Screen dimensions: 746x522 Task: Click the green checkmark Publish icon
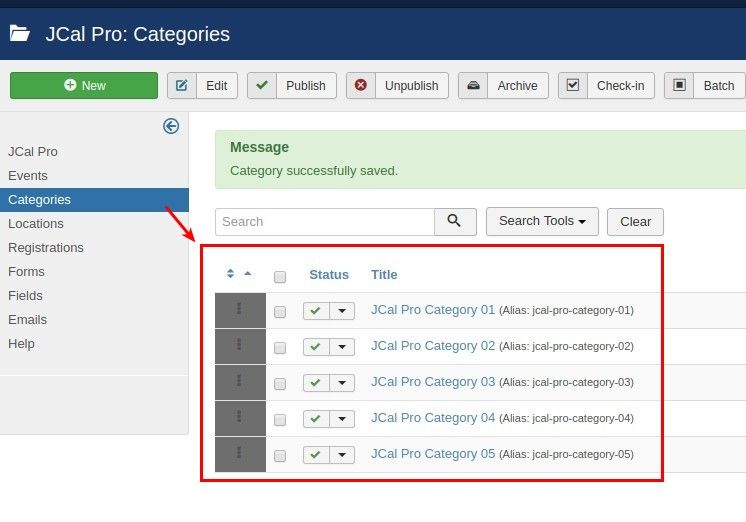(262, 86)
